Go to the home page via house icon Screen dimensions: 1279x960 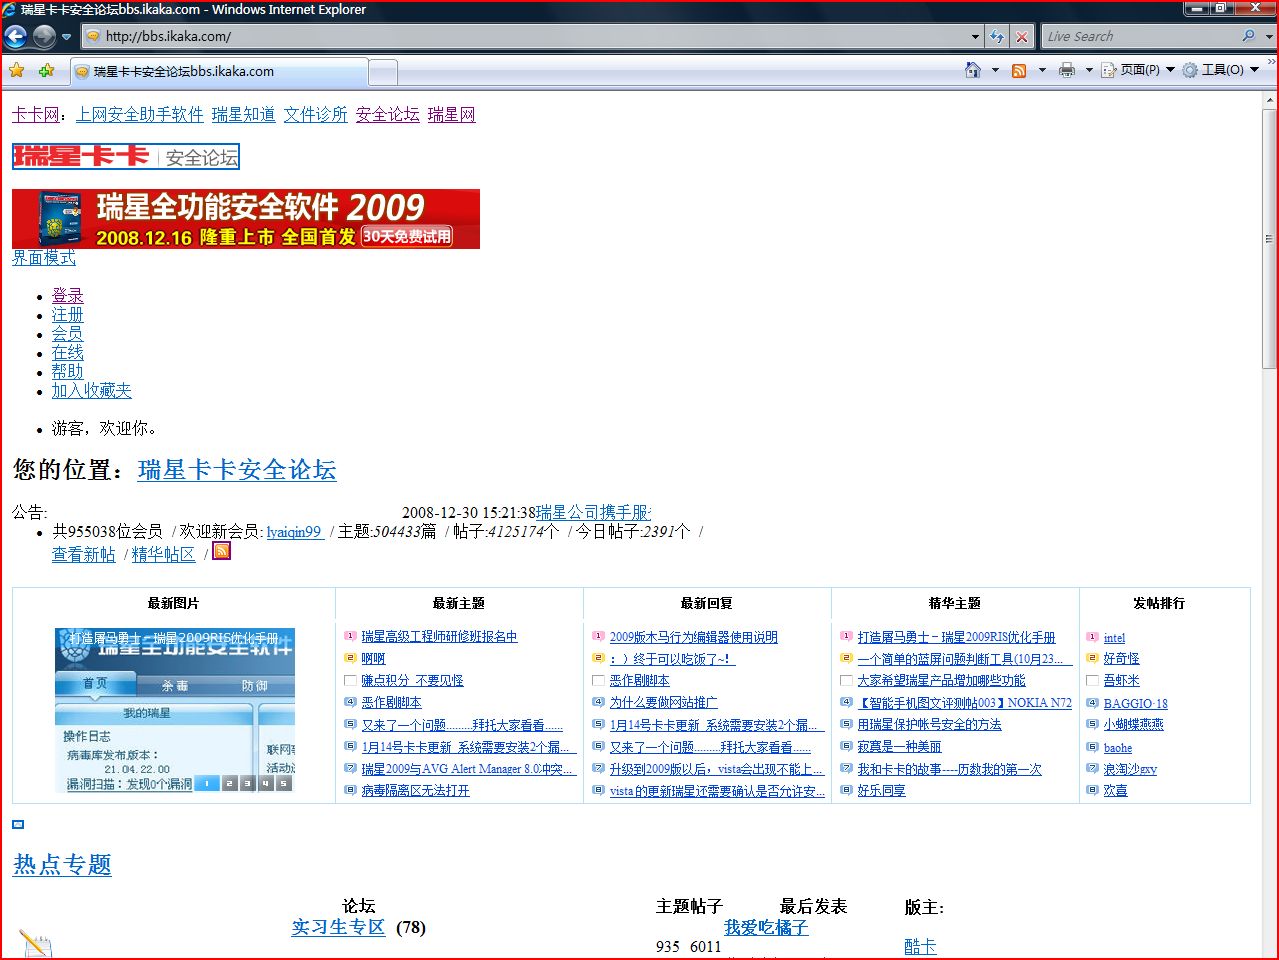pyautogui.click(x=972, y=70)
